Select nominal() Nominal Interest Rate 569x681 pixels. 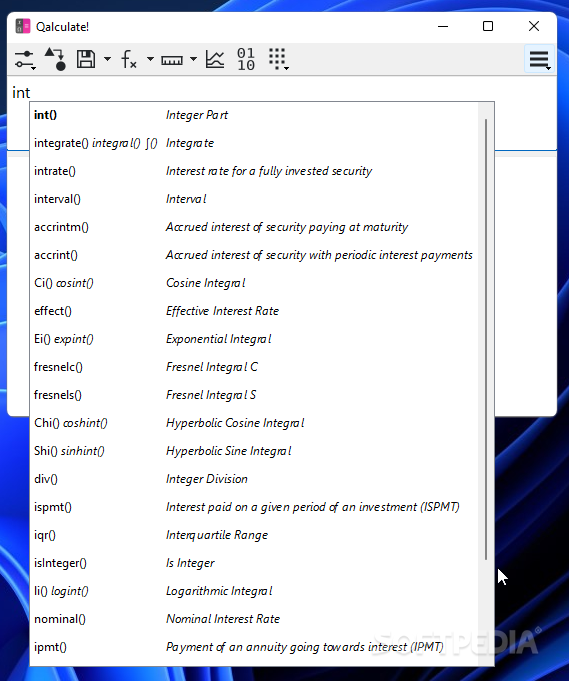(256, 619)
